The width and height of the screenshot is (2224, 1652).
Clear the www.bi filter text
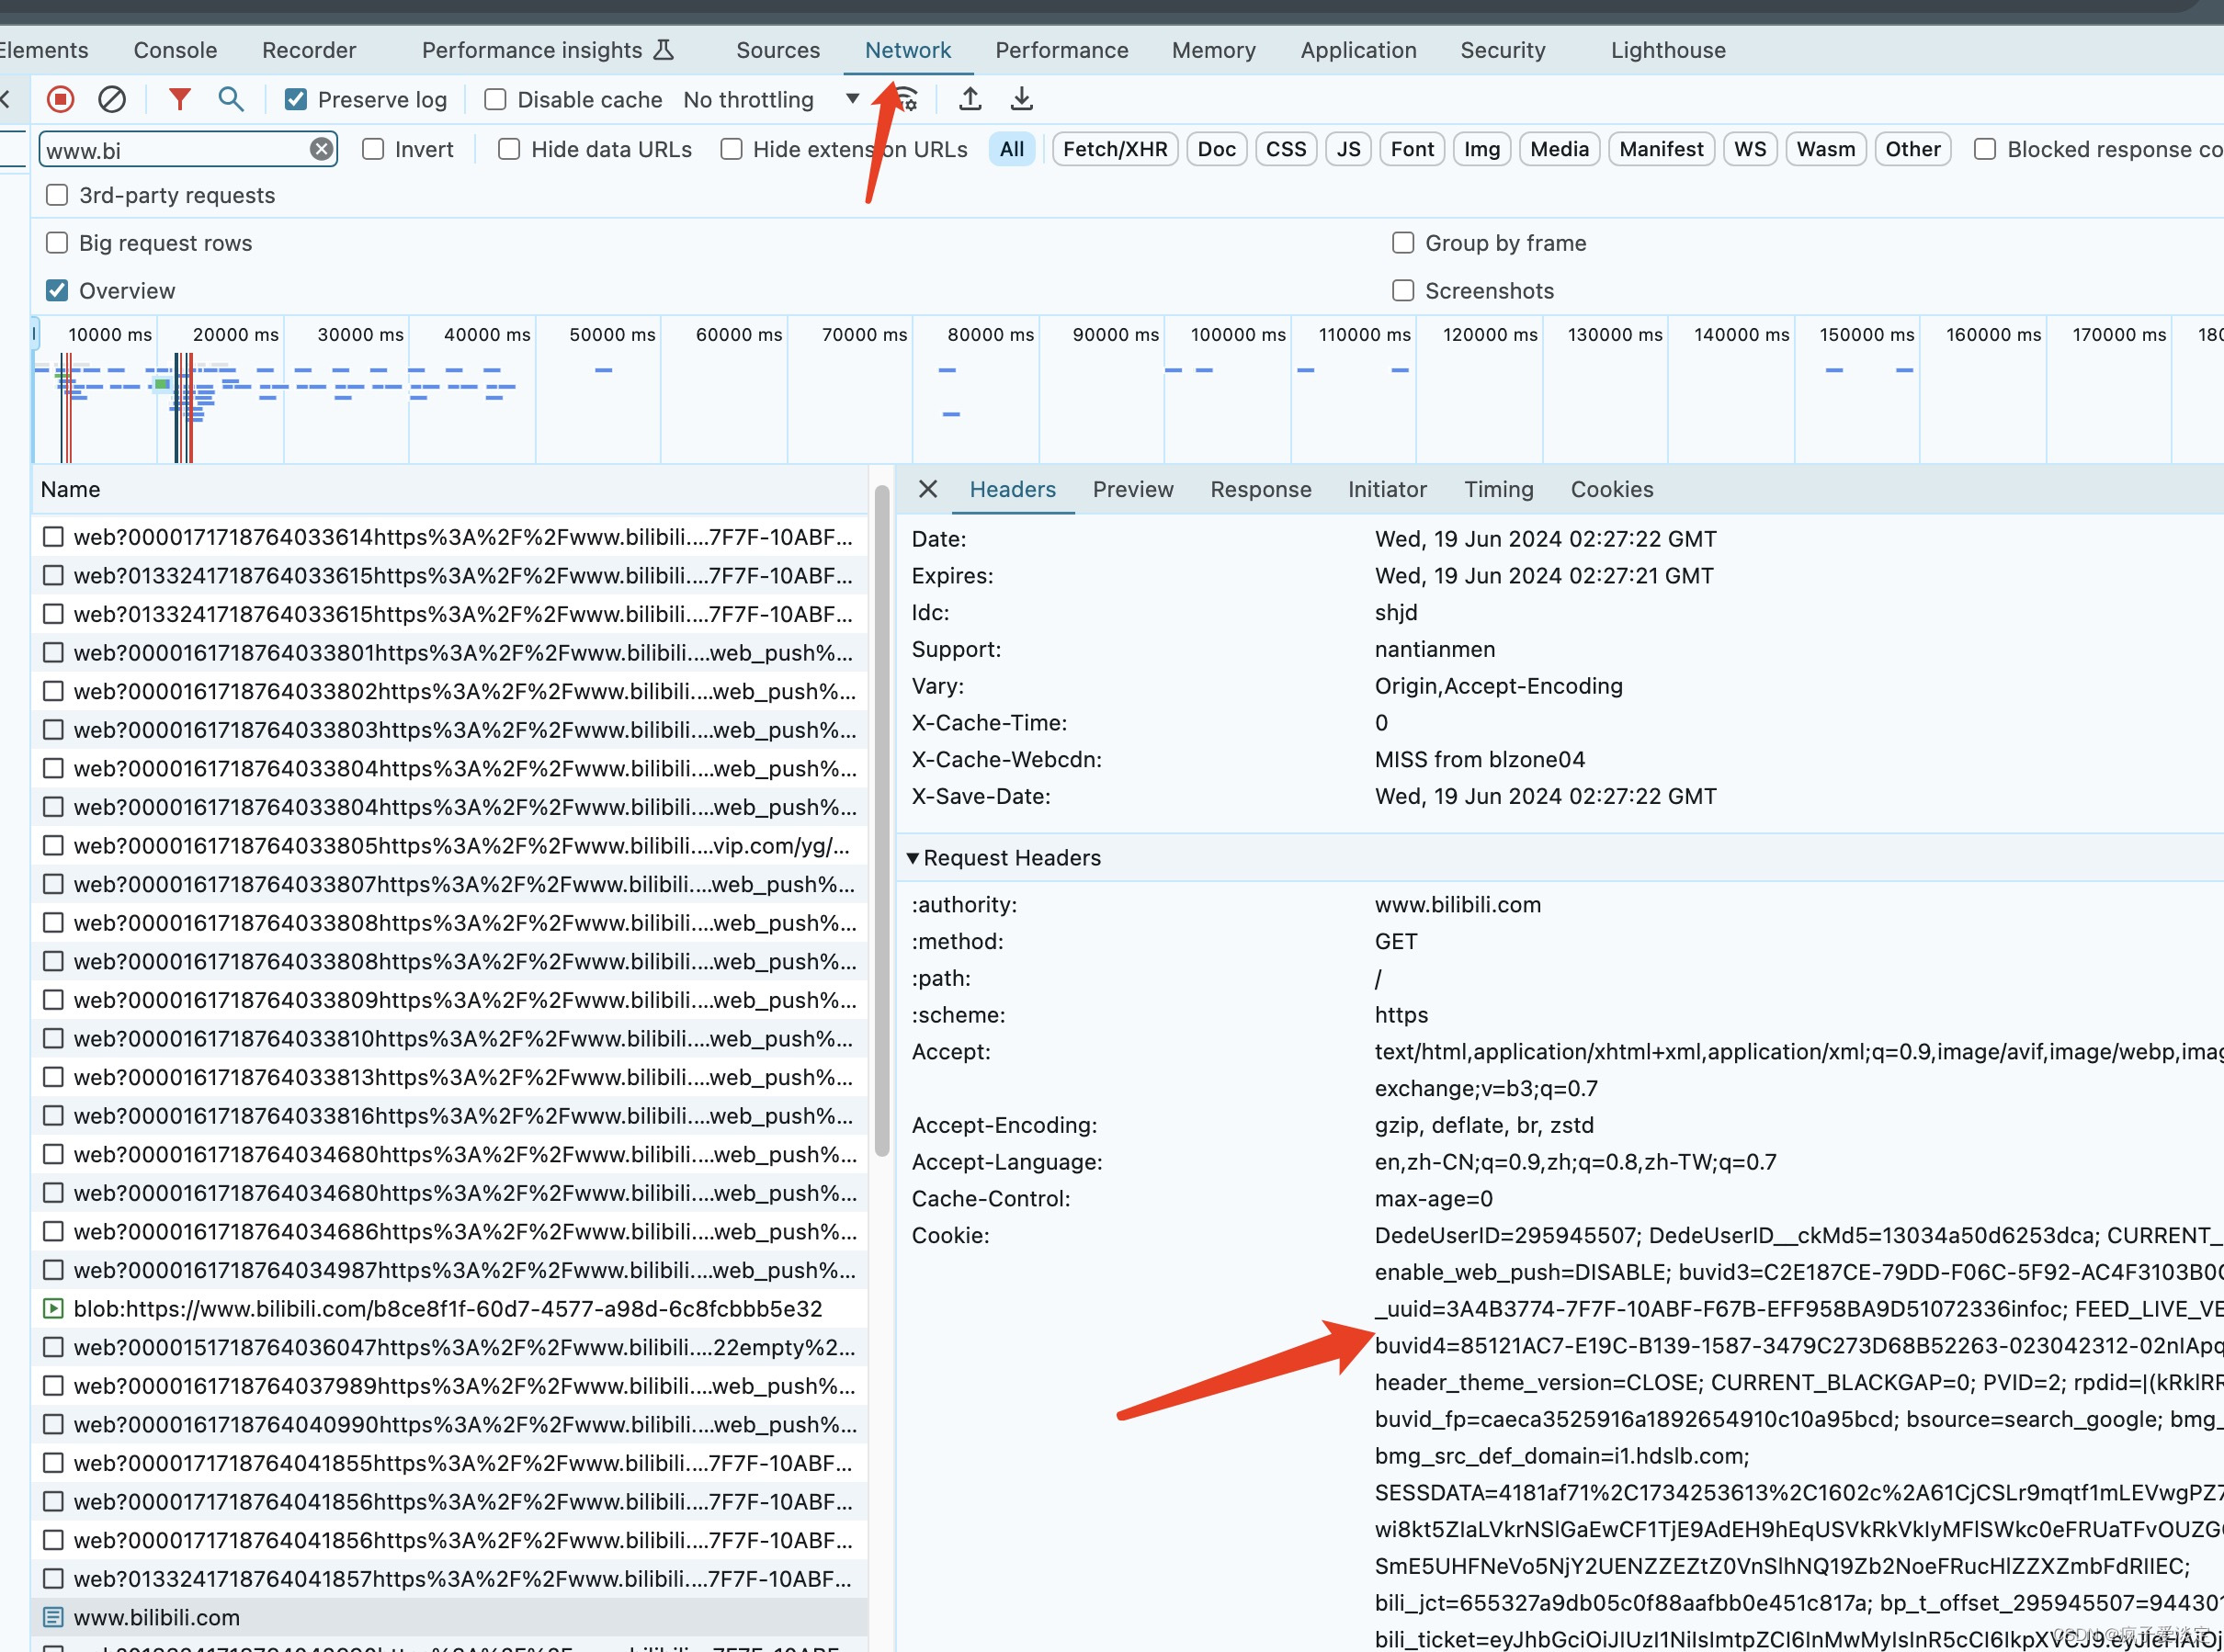click(x=320, y=148)
